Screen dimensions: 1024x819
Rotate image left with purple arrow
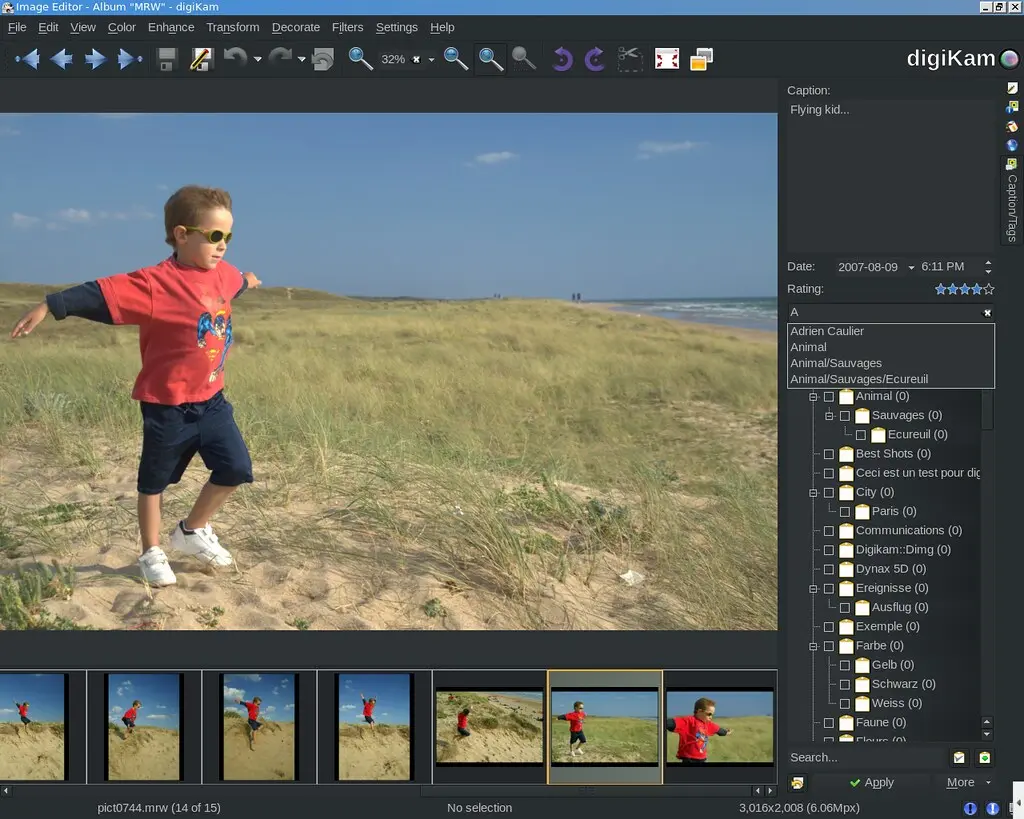coord(562,60)
